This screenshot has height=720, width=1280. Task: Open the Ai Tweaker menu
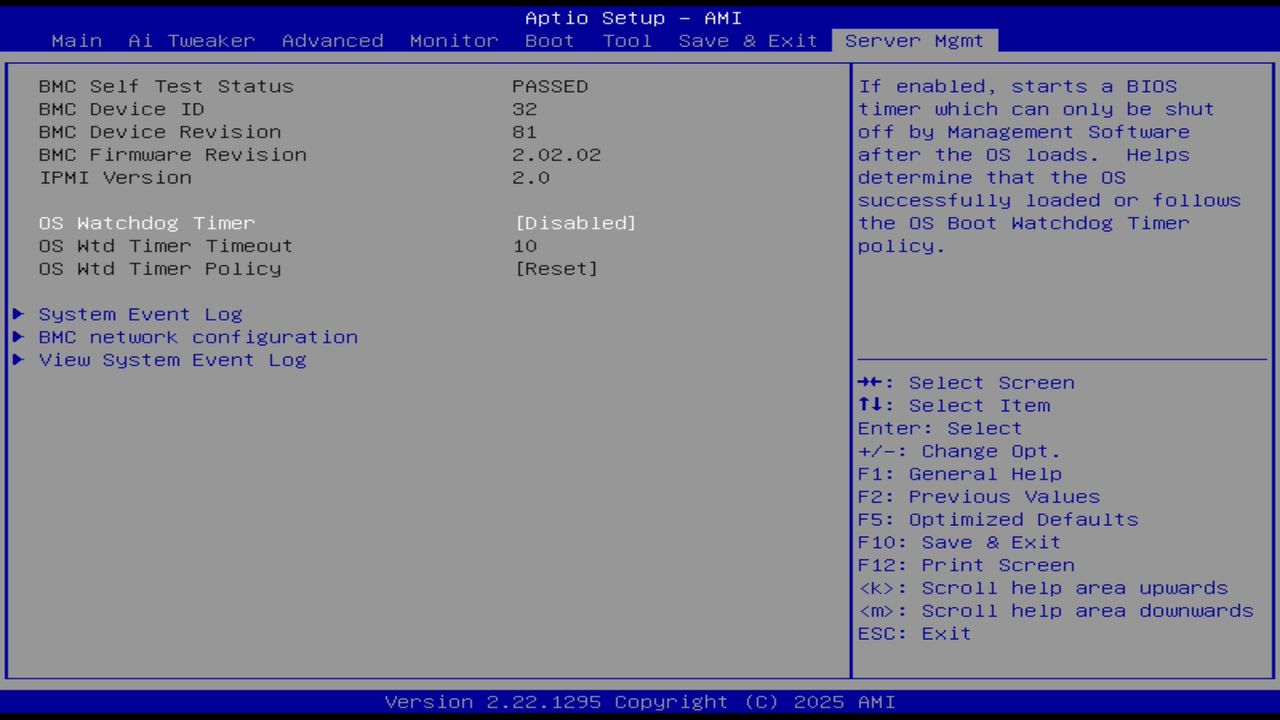(x=190, y=40)
